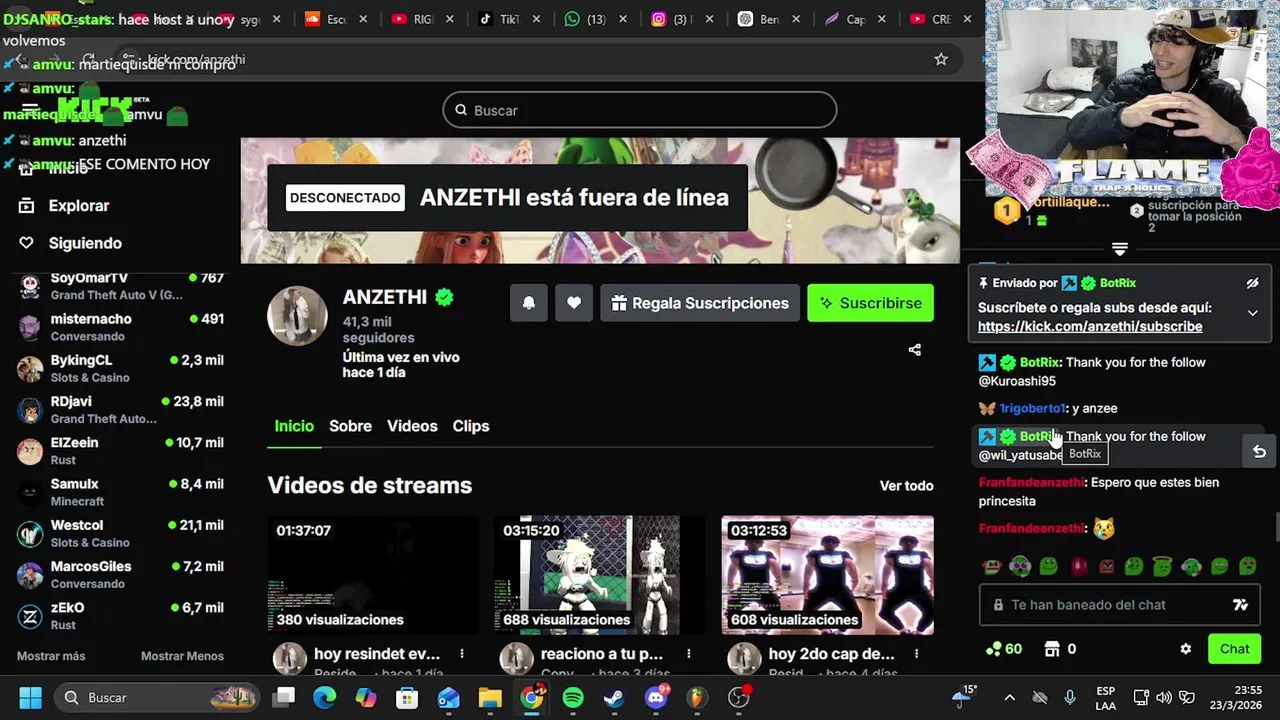Open the 03:15:20 stream video thumbnail
Viewport: 1280px width, 720px height.
600,575
